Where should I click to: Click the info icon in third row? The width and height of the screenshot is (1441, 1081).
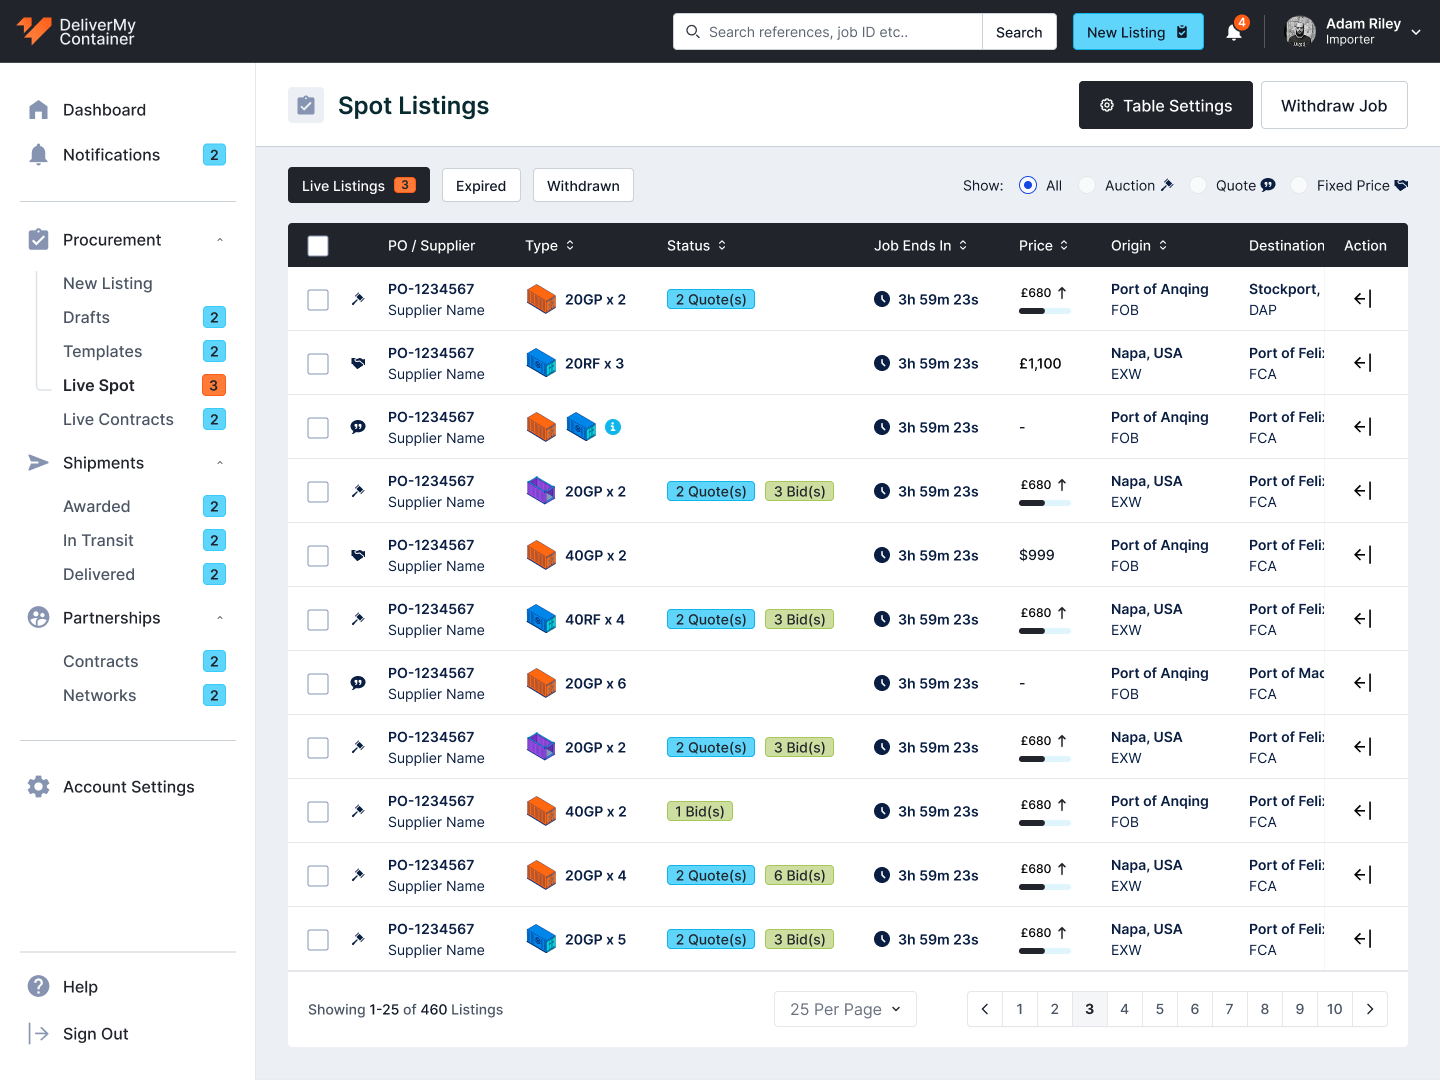click(x=613, y=427)
